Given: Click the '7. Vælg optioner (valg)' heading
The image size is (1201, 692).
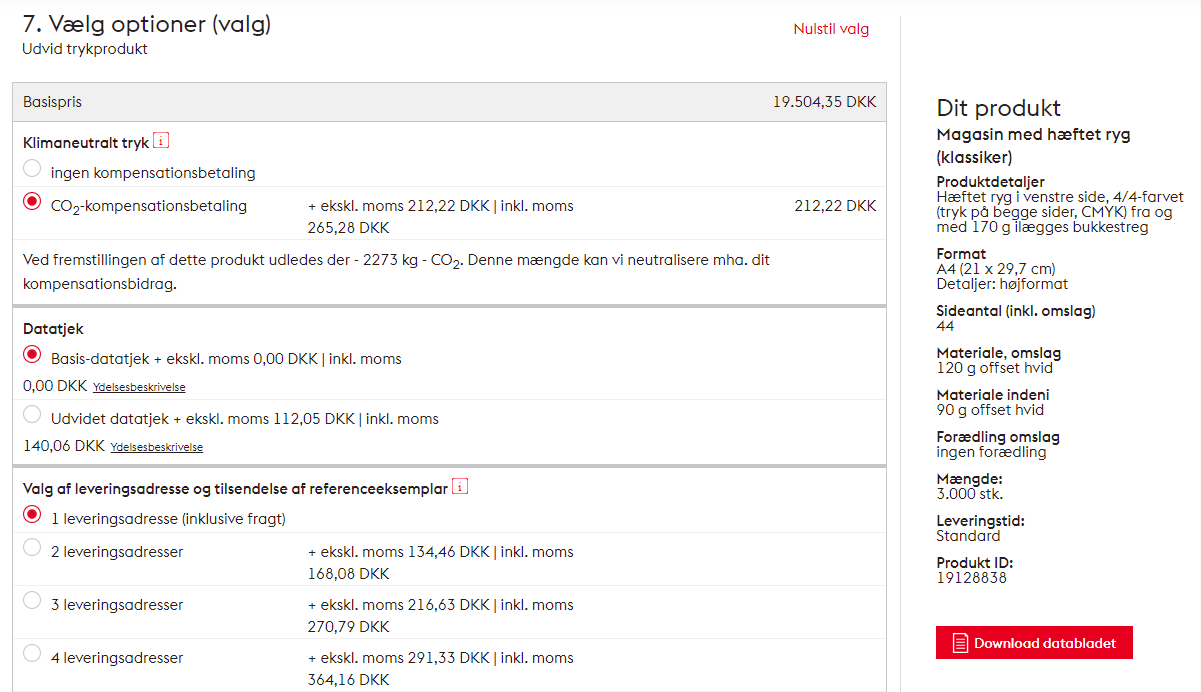Looking at the screenshot, I should (147, 24).
